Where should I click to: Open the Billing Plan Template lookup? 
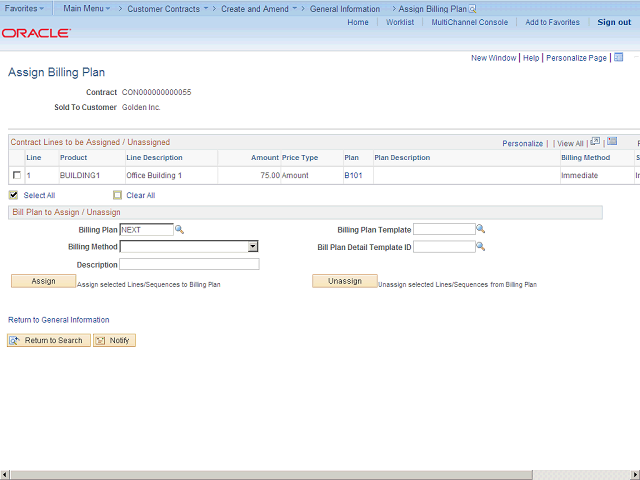(x=481, y=229)
